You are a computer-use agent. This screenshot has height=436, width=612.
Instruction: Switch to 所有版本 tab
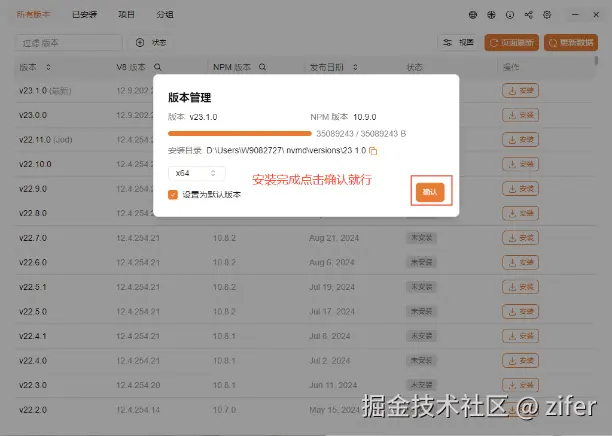click(x=33, y=15)
